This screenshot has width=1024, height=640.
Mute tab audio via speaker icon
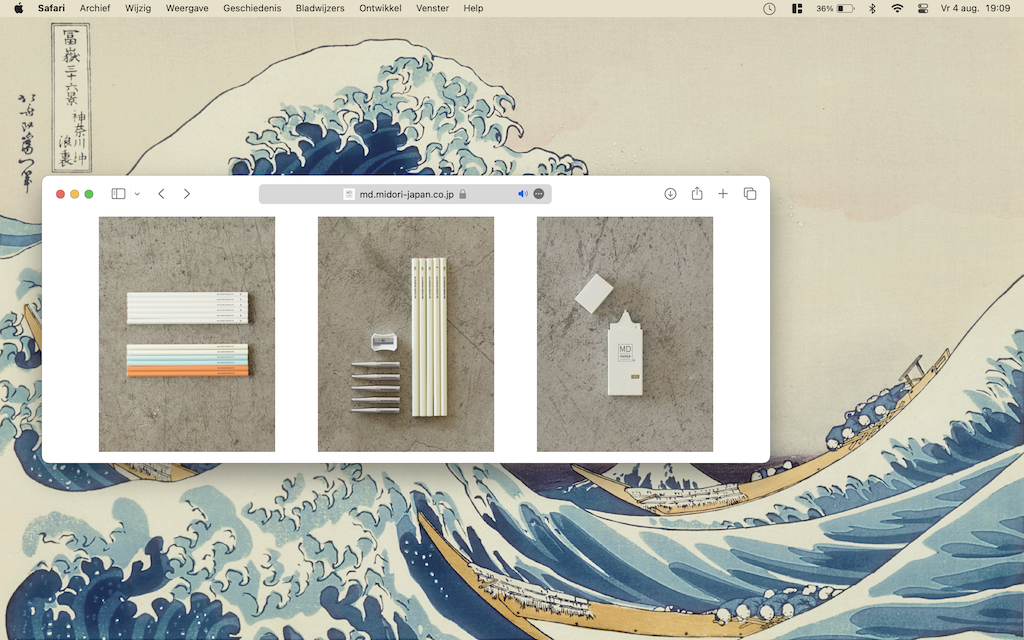click(x=522, y=194)
